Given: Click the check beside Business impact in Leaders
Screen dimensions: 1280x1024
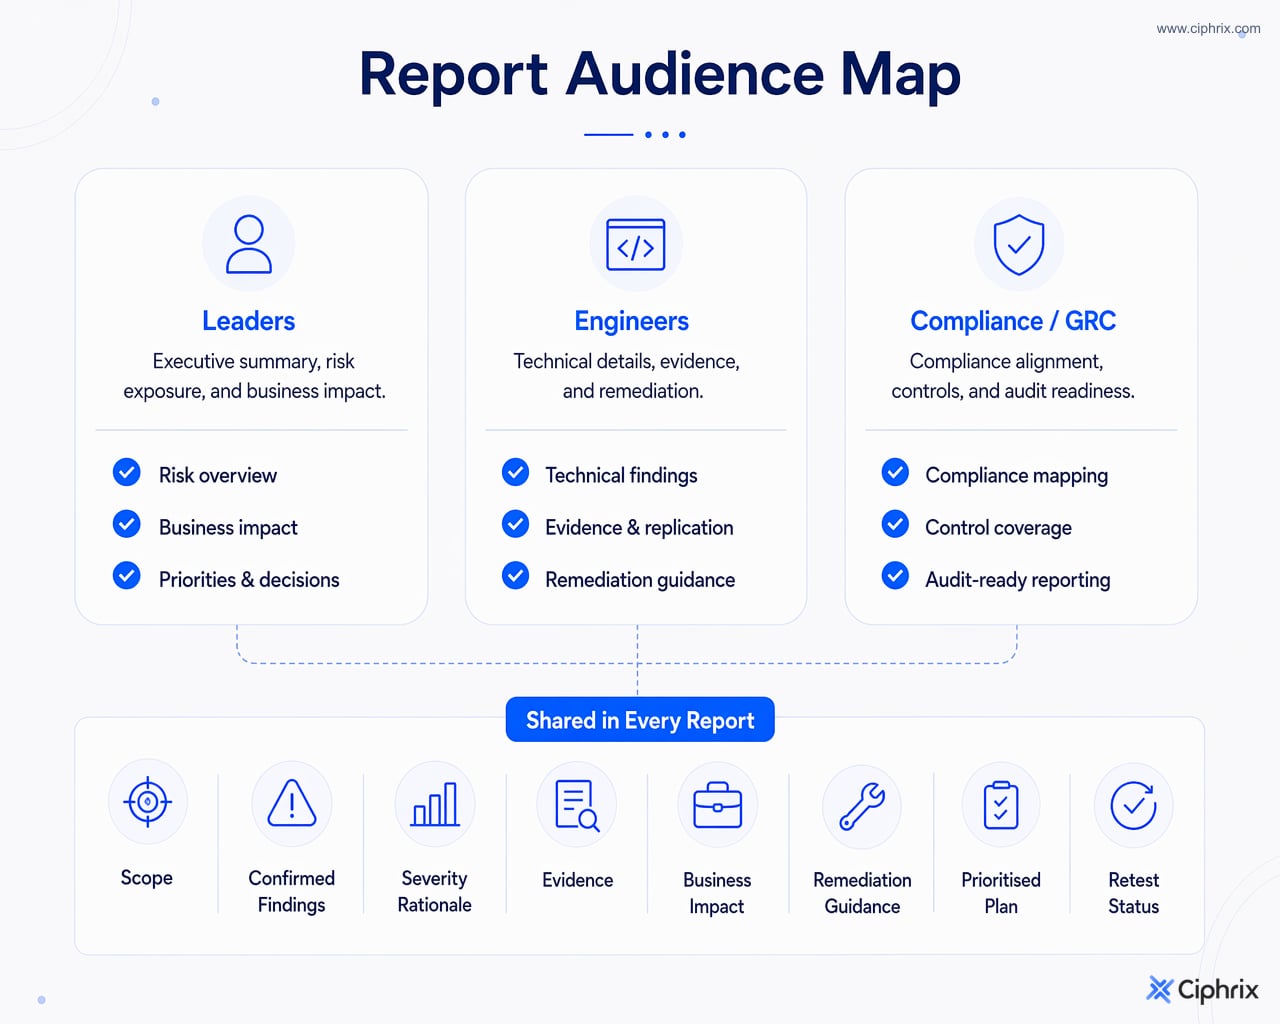Looking at the screenshot, I should tap(127, 524).
